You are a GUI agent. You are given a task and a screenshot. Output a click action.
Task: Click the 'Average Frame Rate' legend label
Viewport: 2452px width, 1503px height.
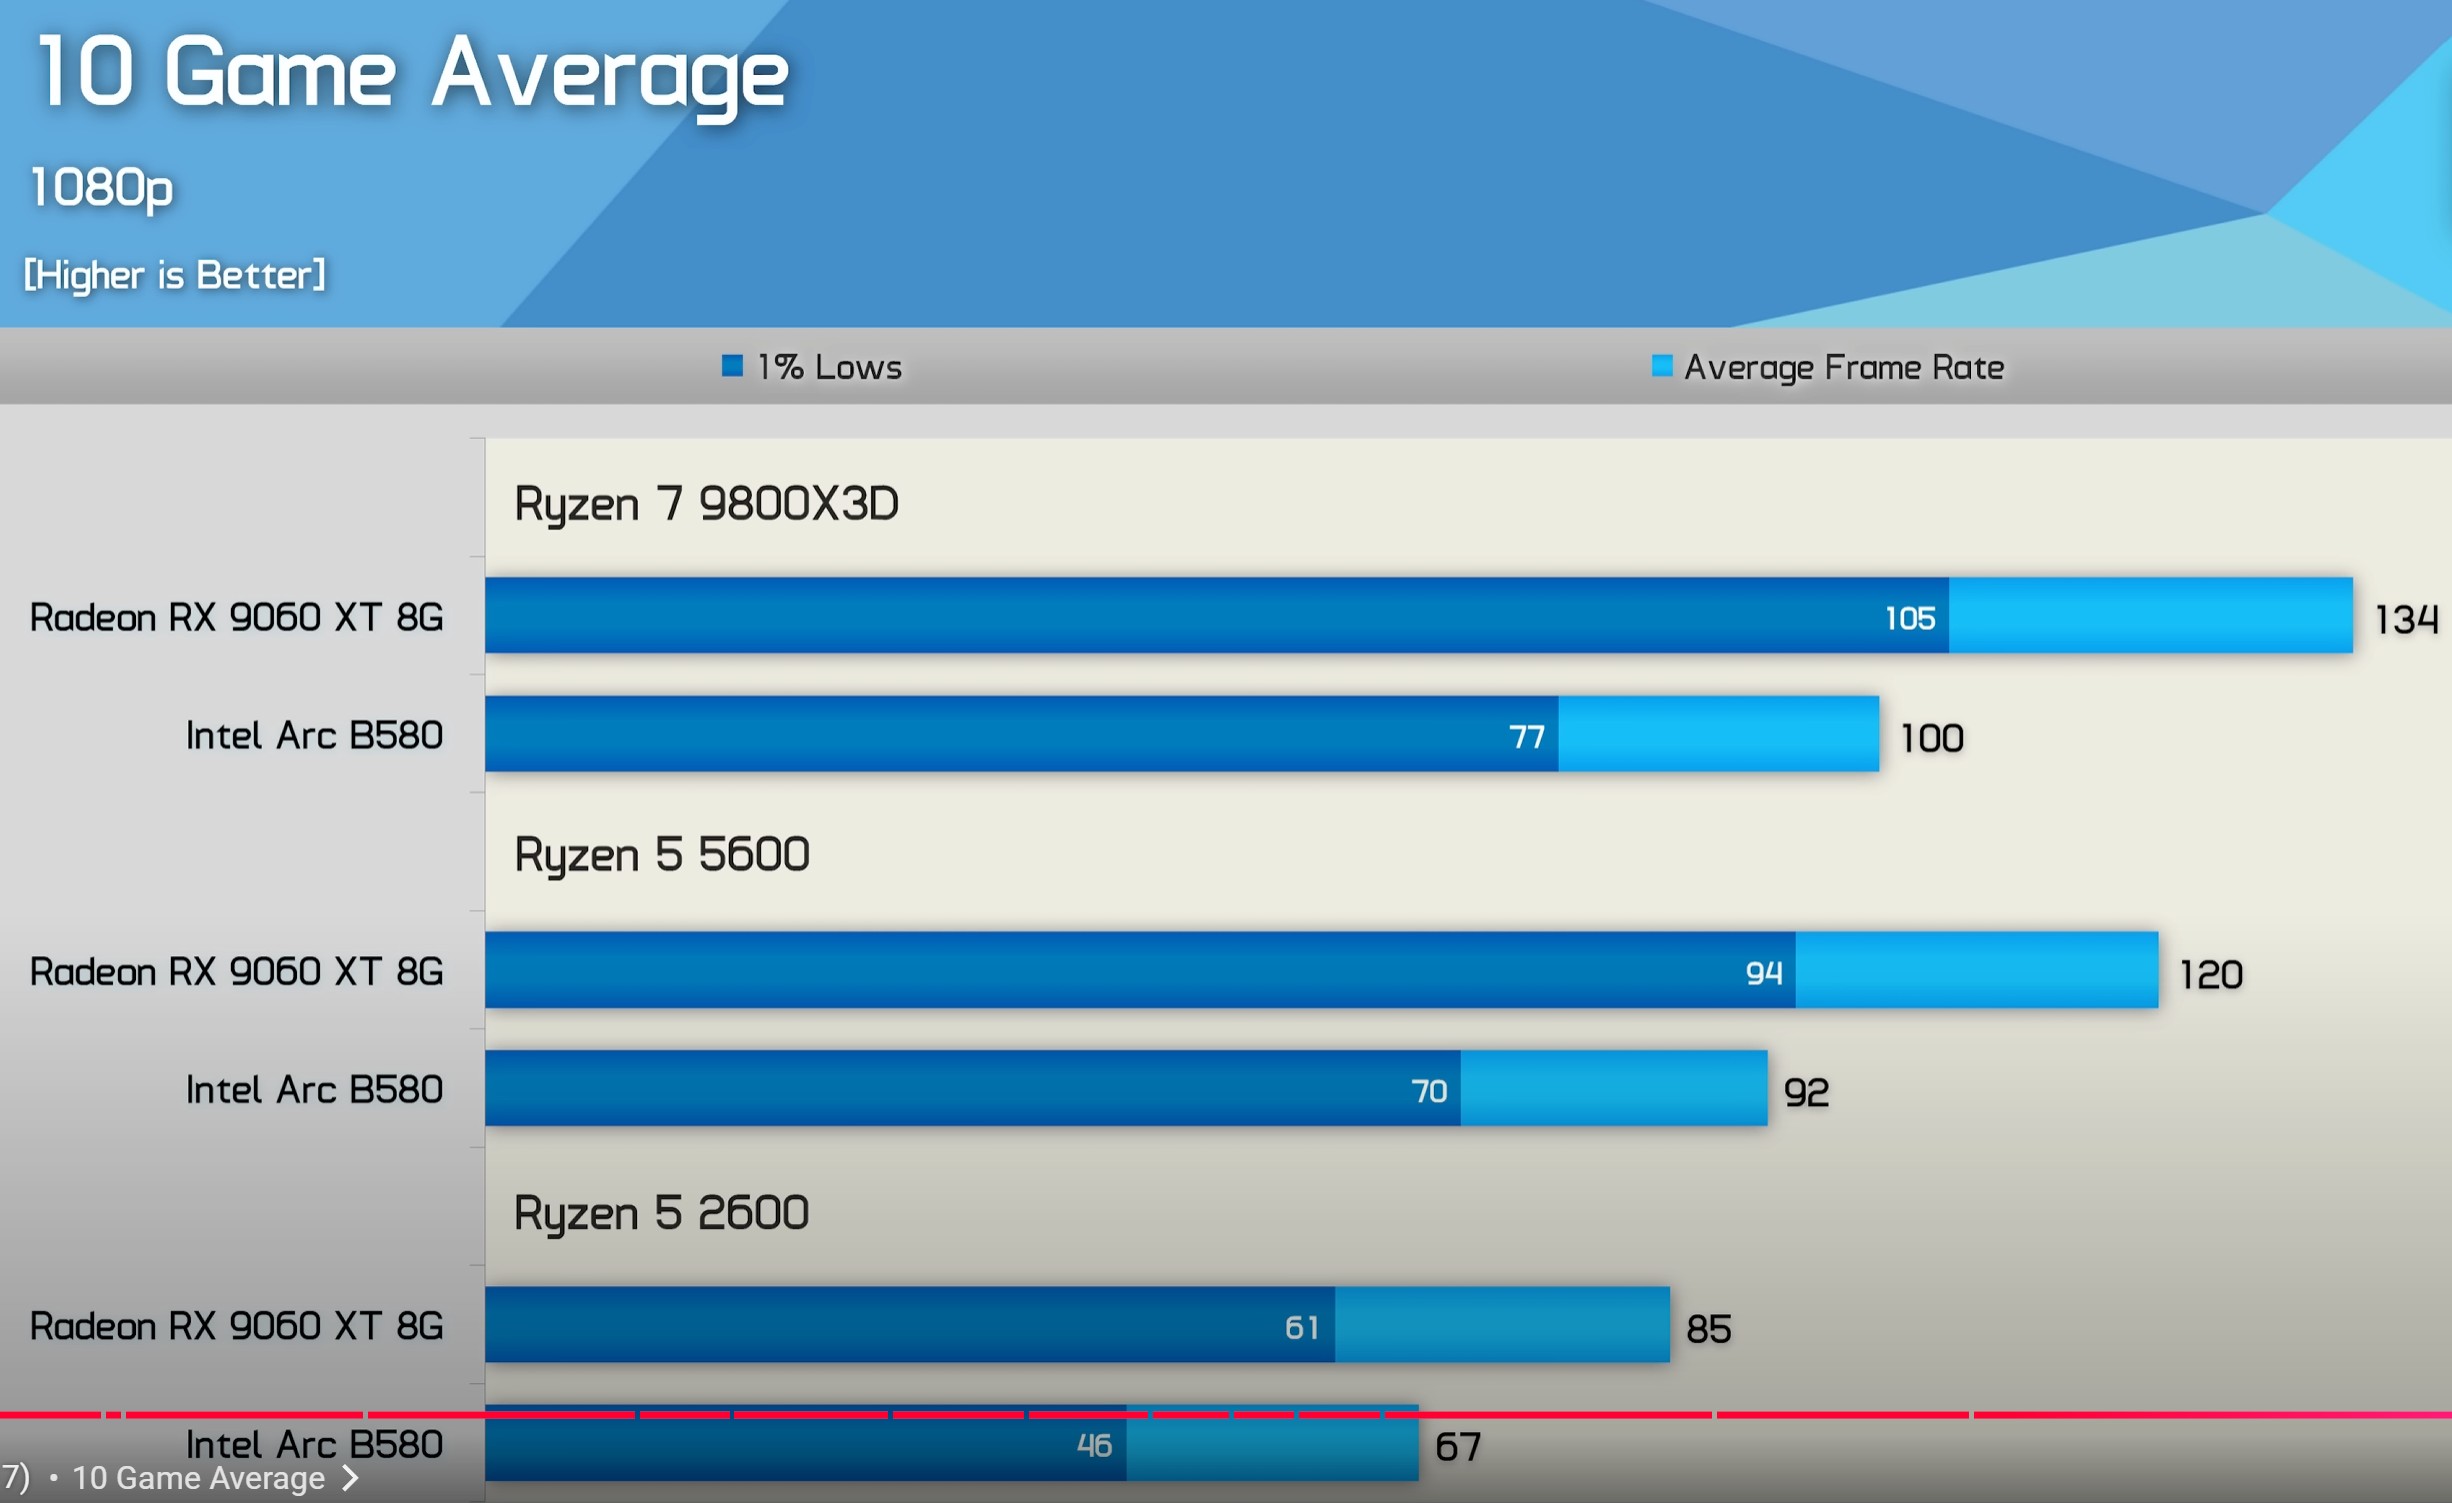(1844, 368)
